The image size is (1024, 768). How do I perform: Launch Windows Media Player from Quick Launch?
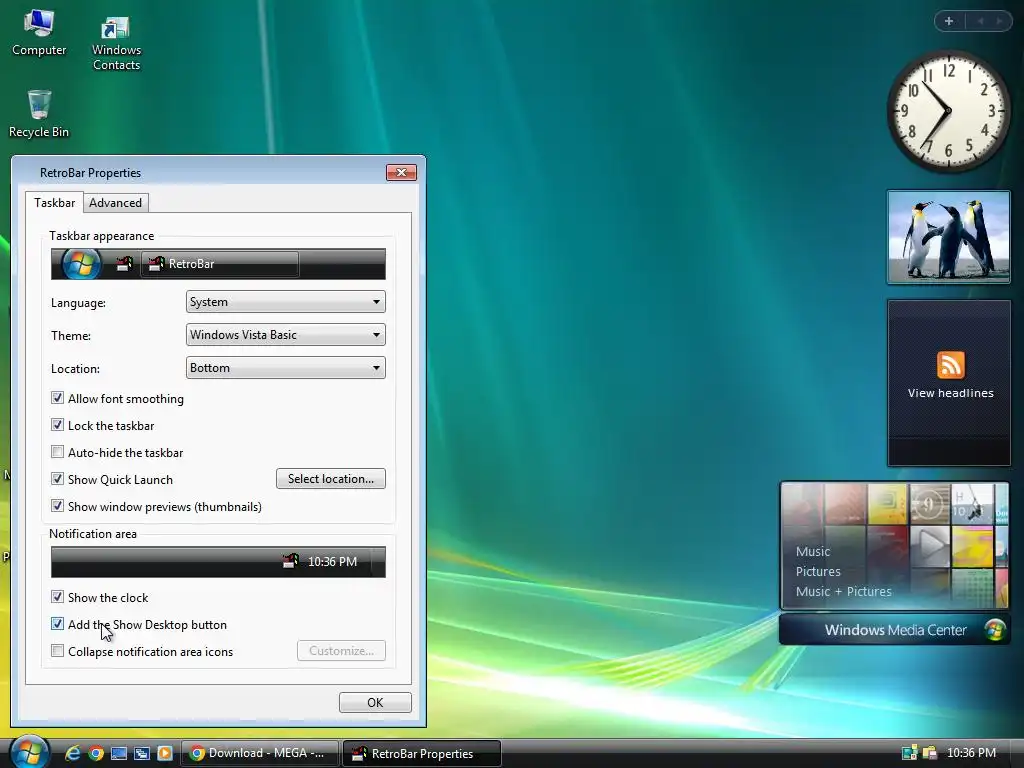point(165,753)
